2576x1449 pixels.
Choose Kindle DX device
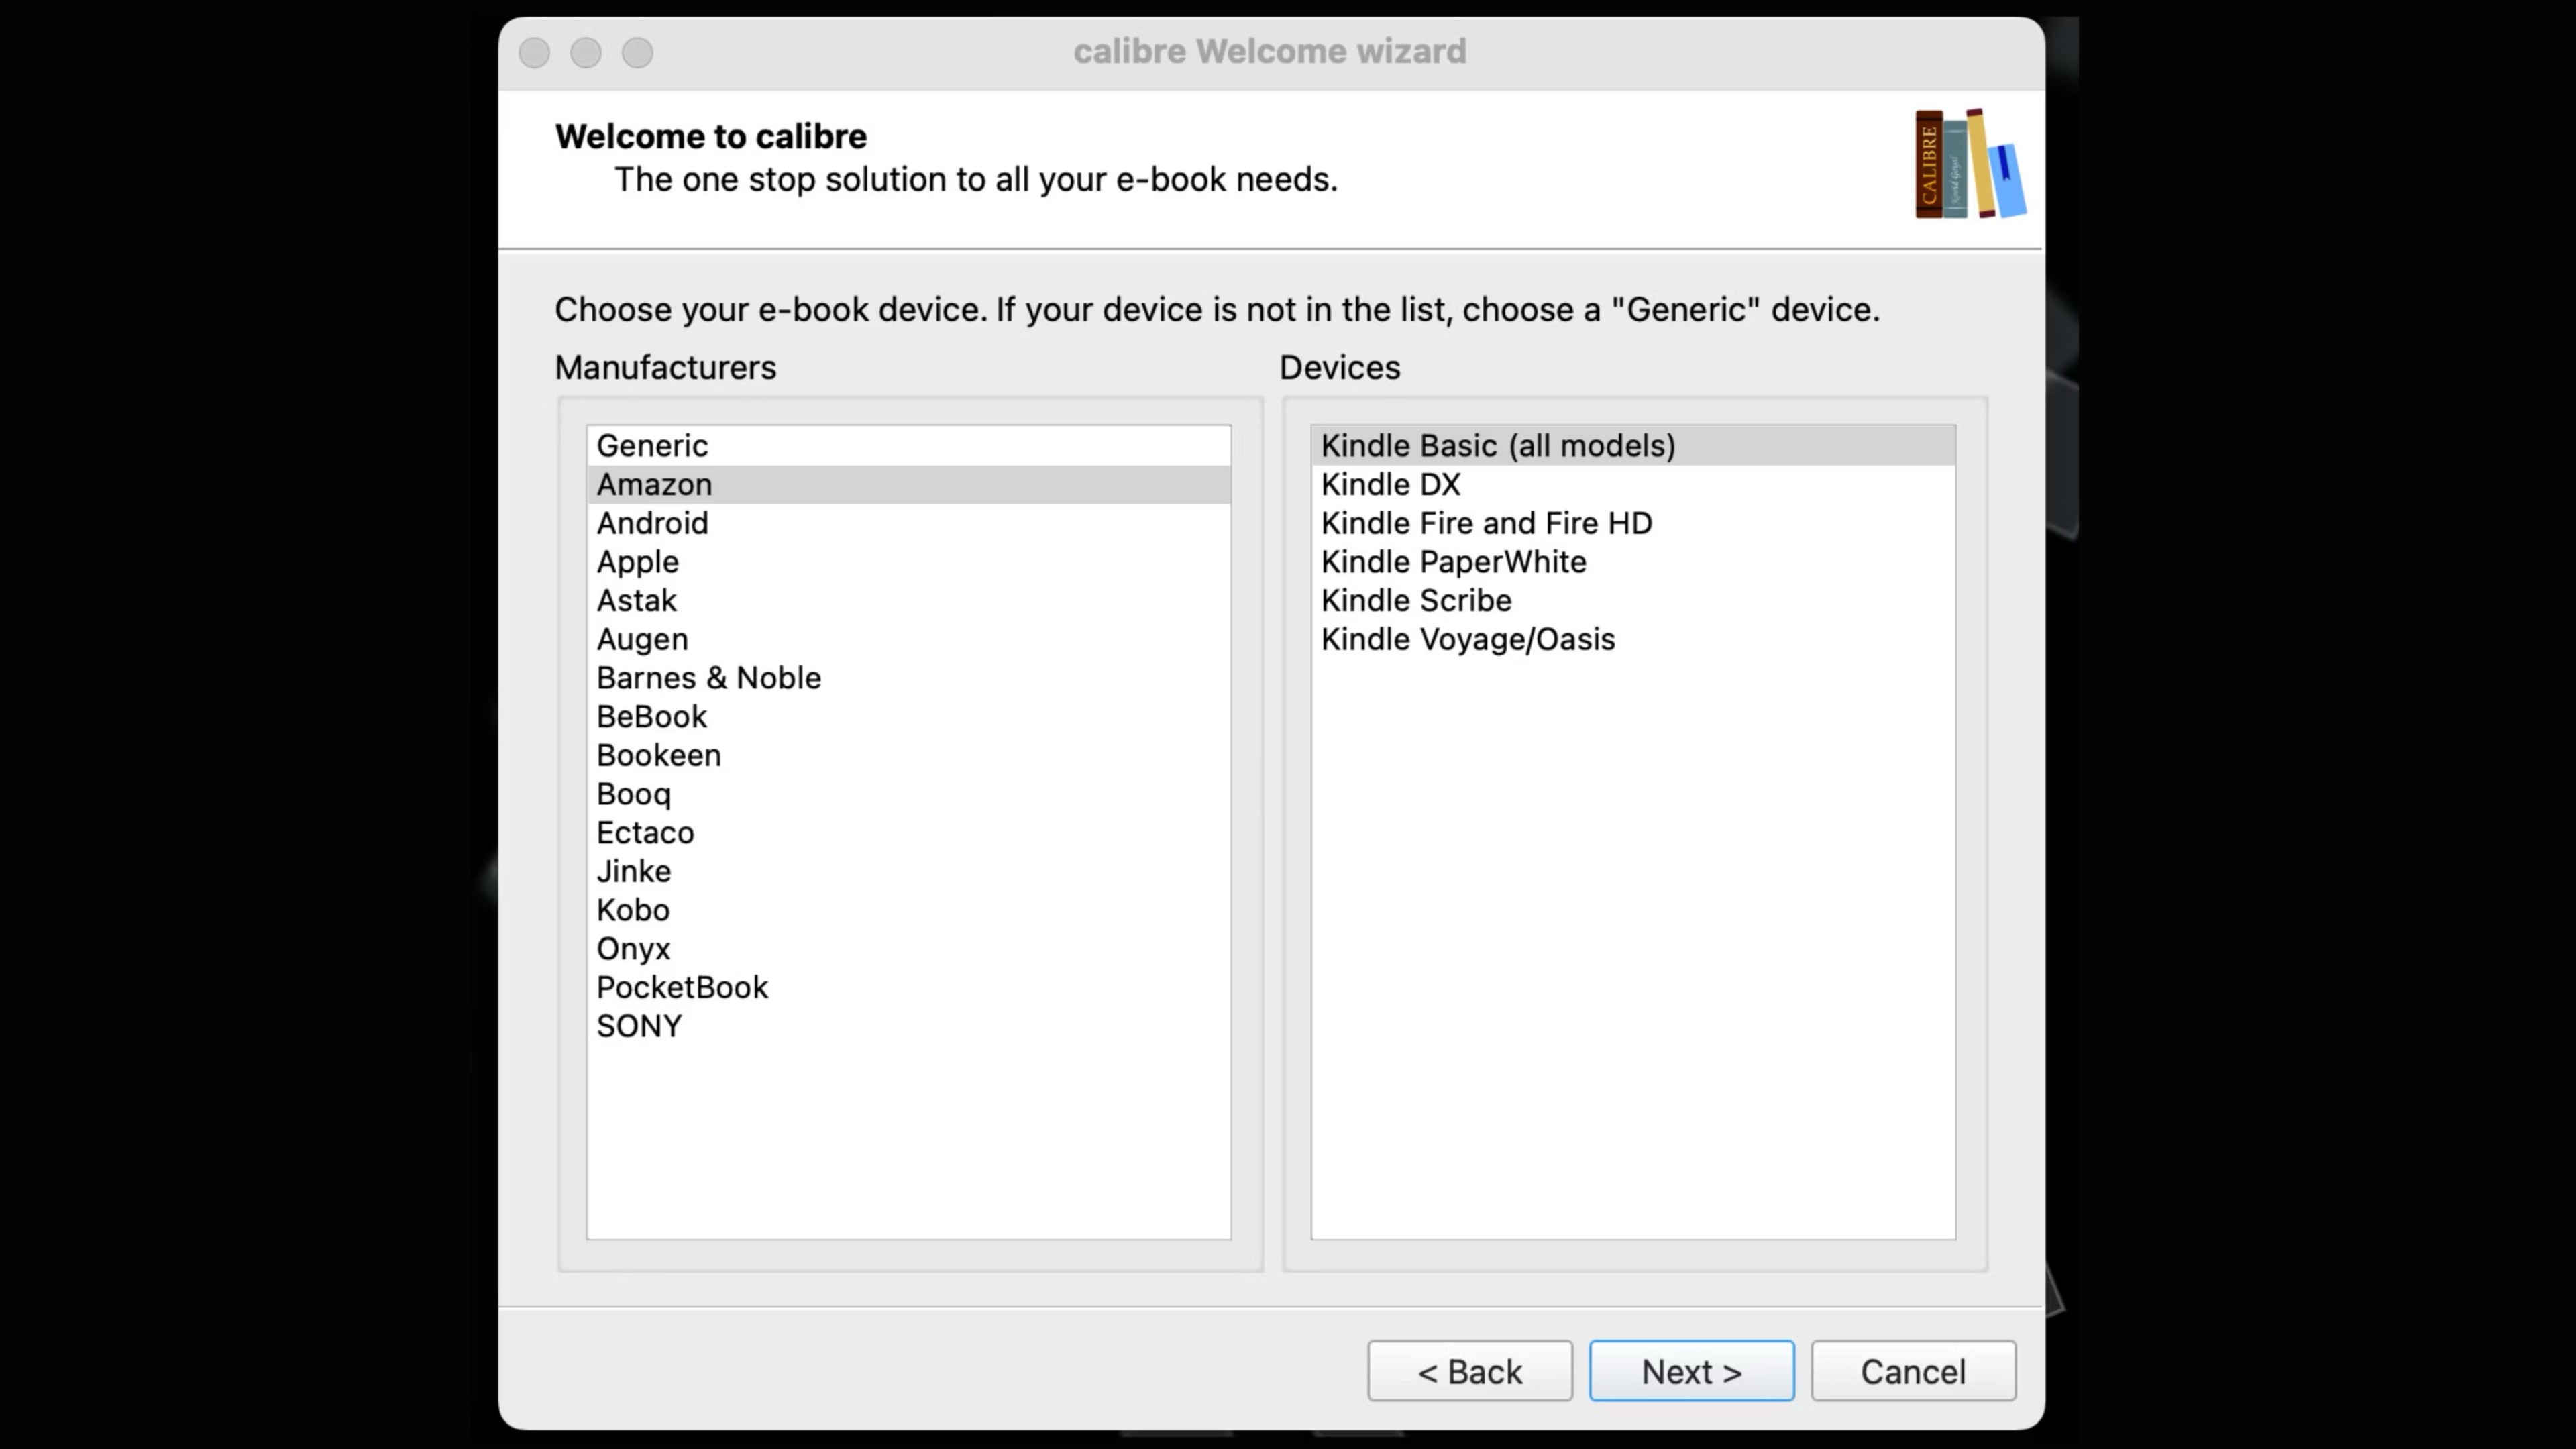pyautogui.click(x=1633, y=485)
